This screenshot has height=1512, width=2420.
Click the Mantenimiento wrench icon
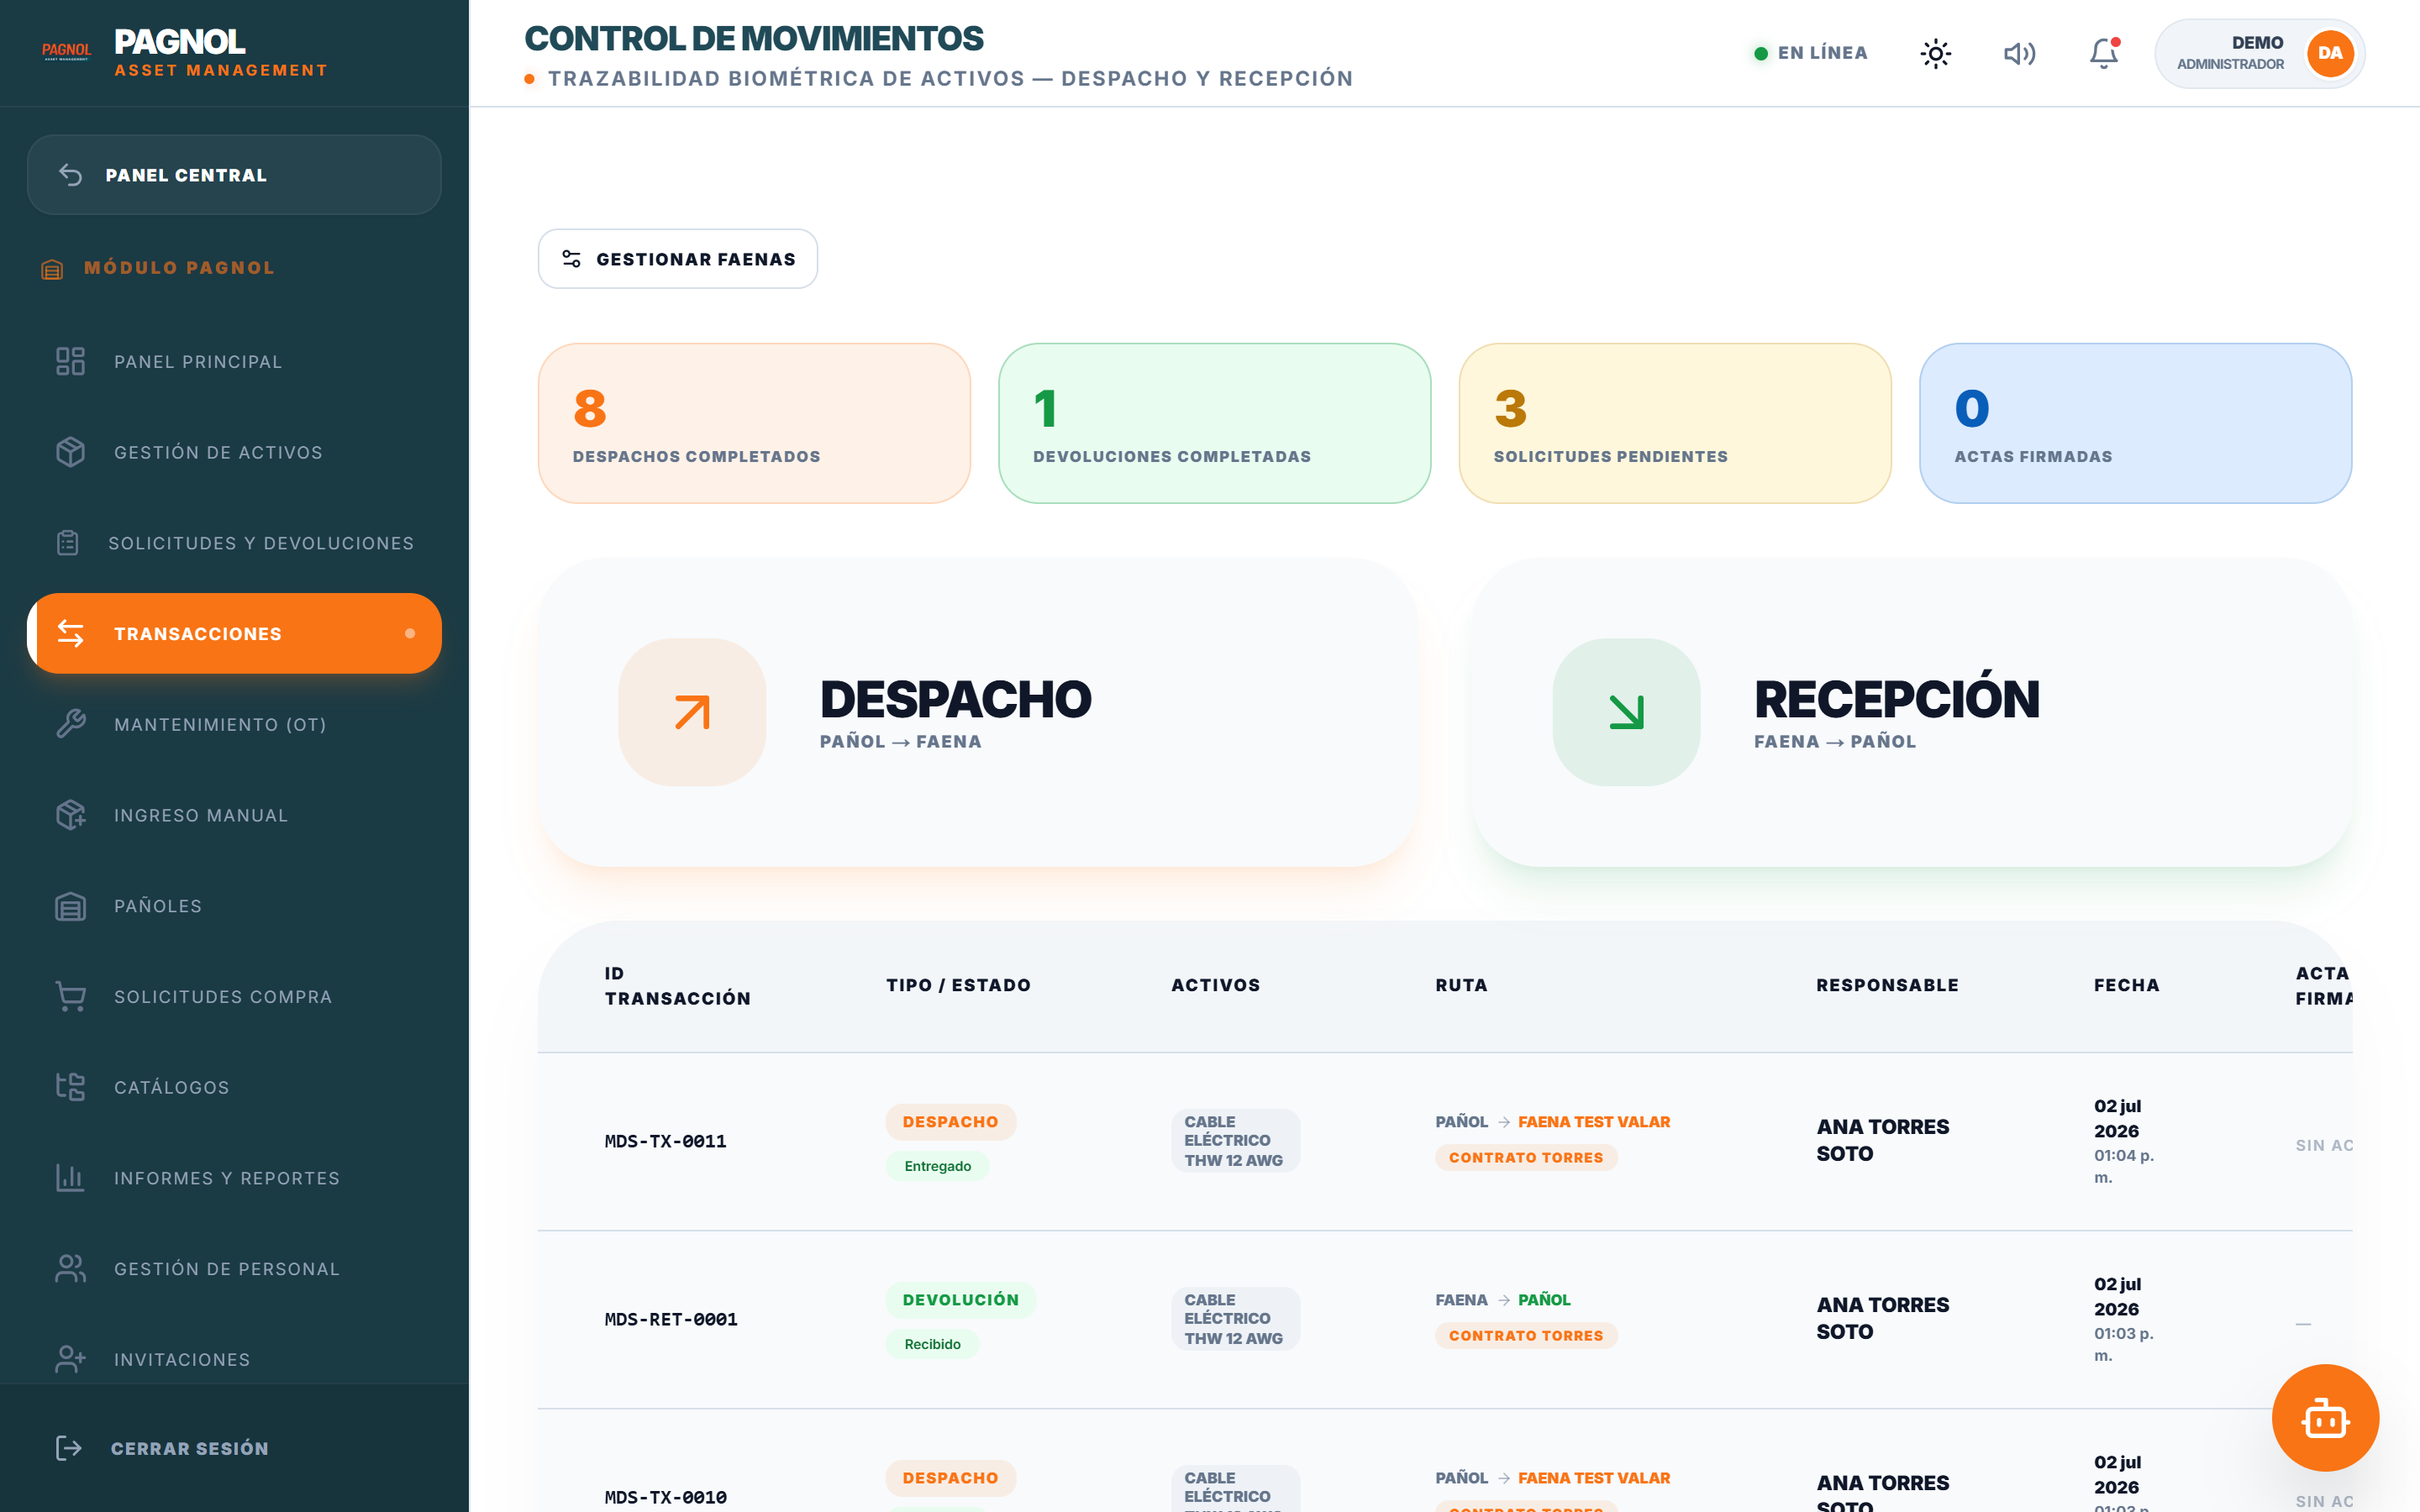coord(70,724)
